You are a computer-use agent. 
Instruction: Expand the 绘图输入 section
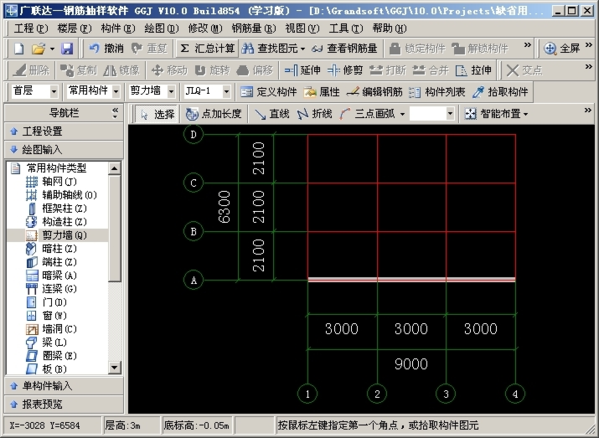click(x=64, y=150)
